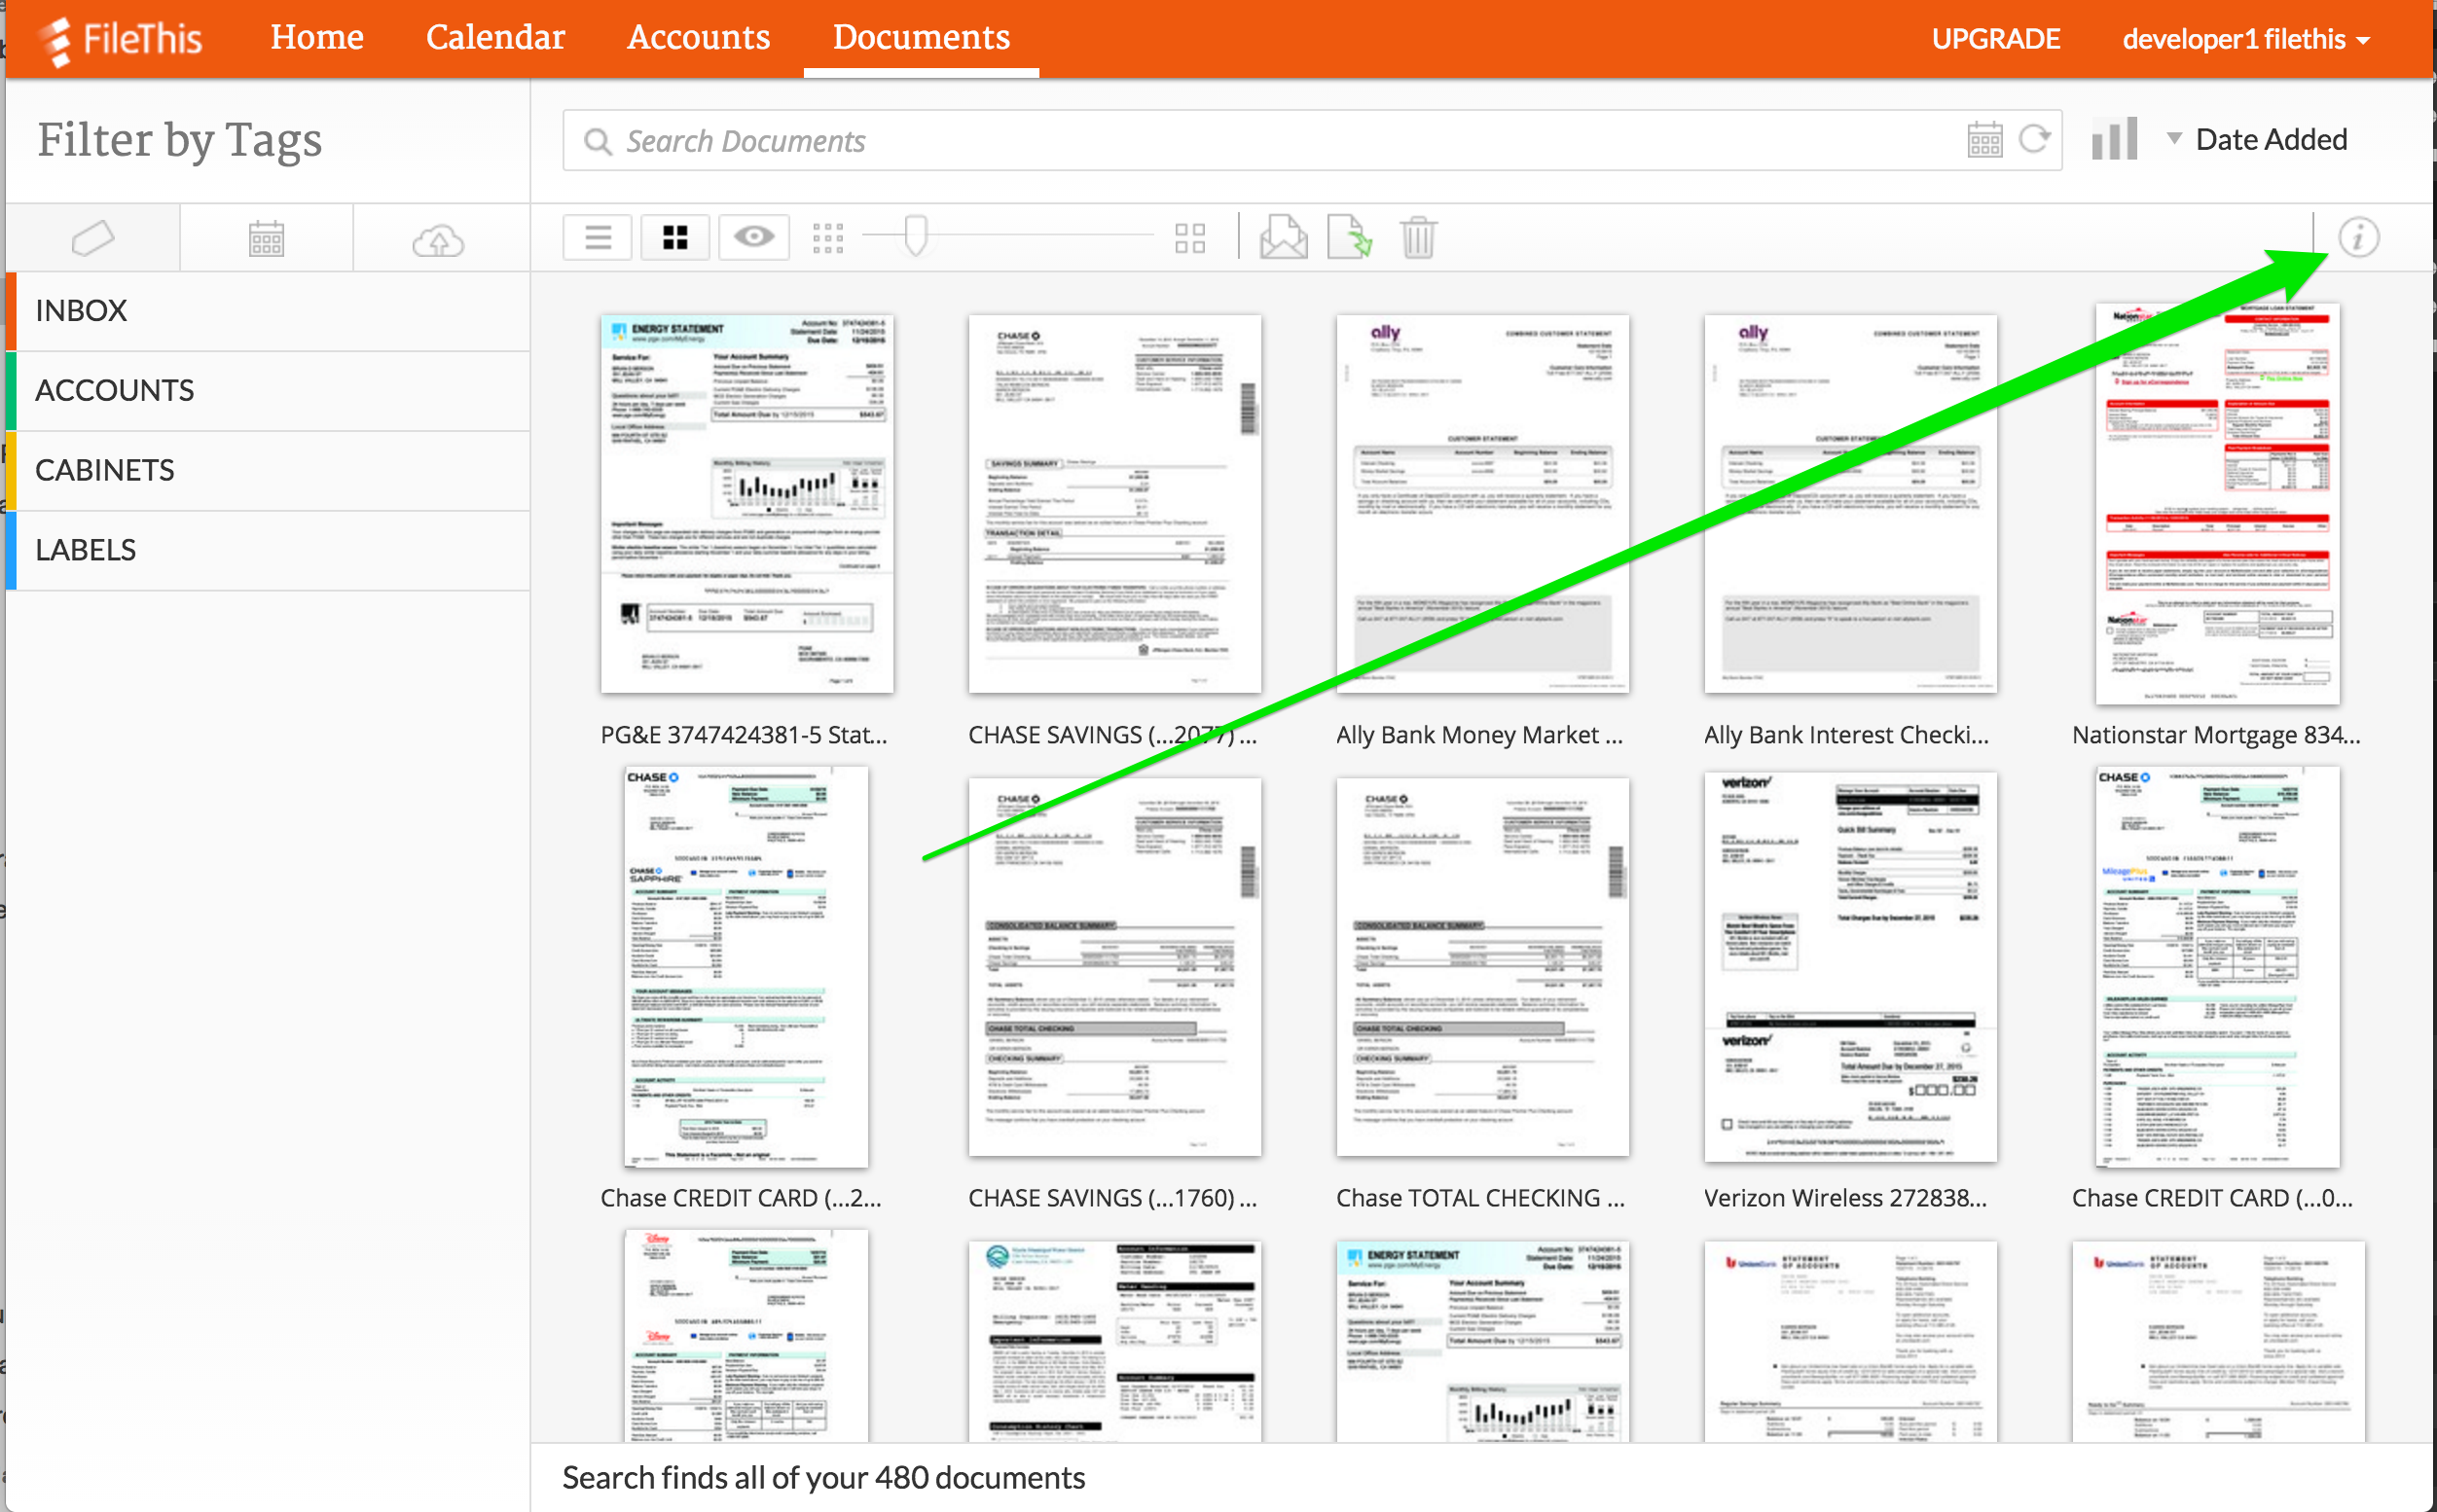
Task: Click the small thumbnails grid icon
Action: point(828,238)
